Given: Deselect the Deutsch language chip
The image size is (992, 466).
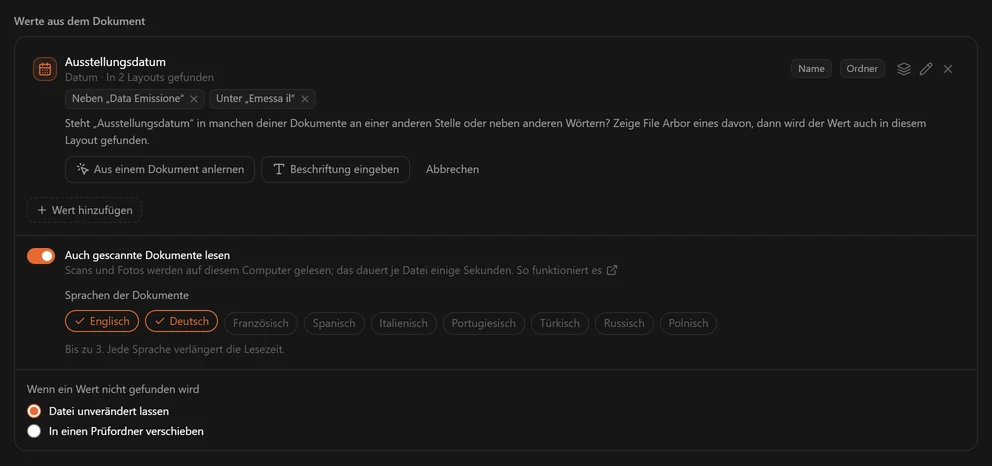Looking at the screenshot, I should tap(182, 321).
